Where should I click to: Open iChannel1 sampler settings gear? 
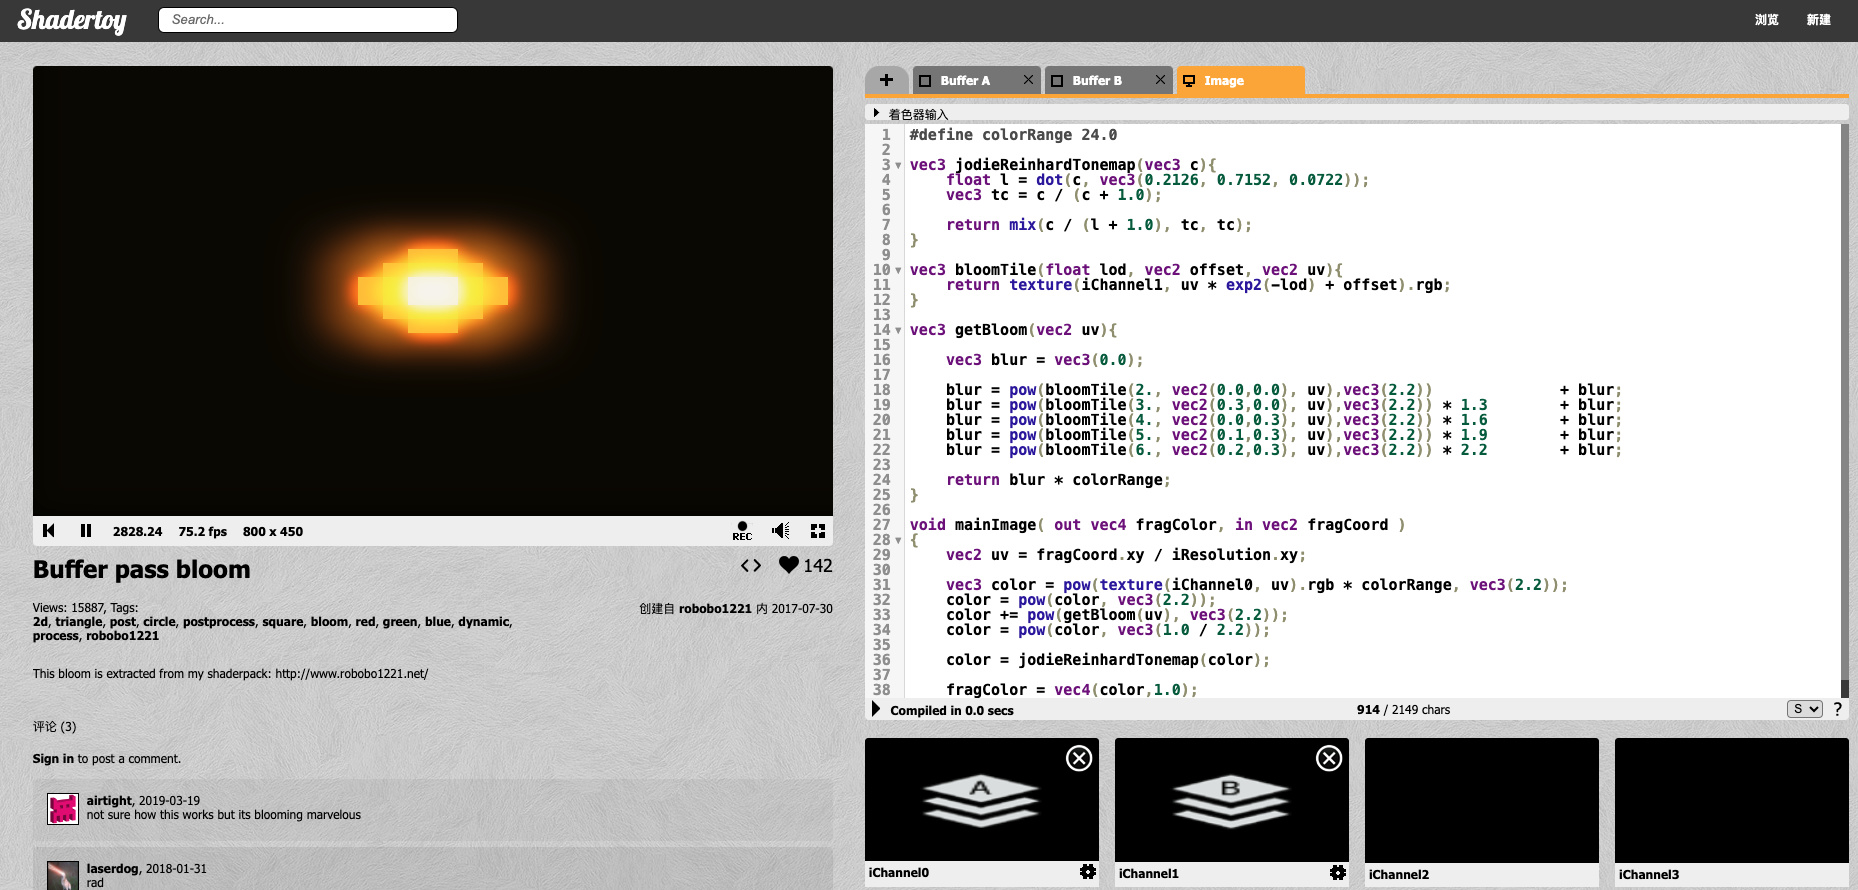pos(1337,873)
